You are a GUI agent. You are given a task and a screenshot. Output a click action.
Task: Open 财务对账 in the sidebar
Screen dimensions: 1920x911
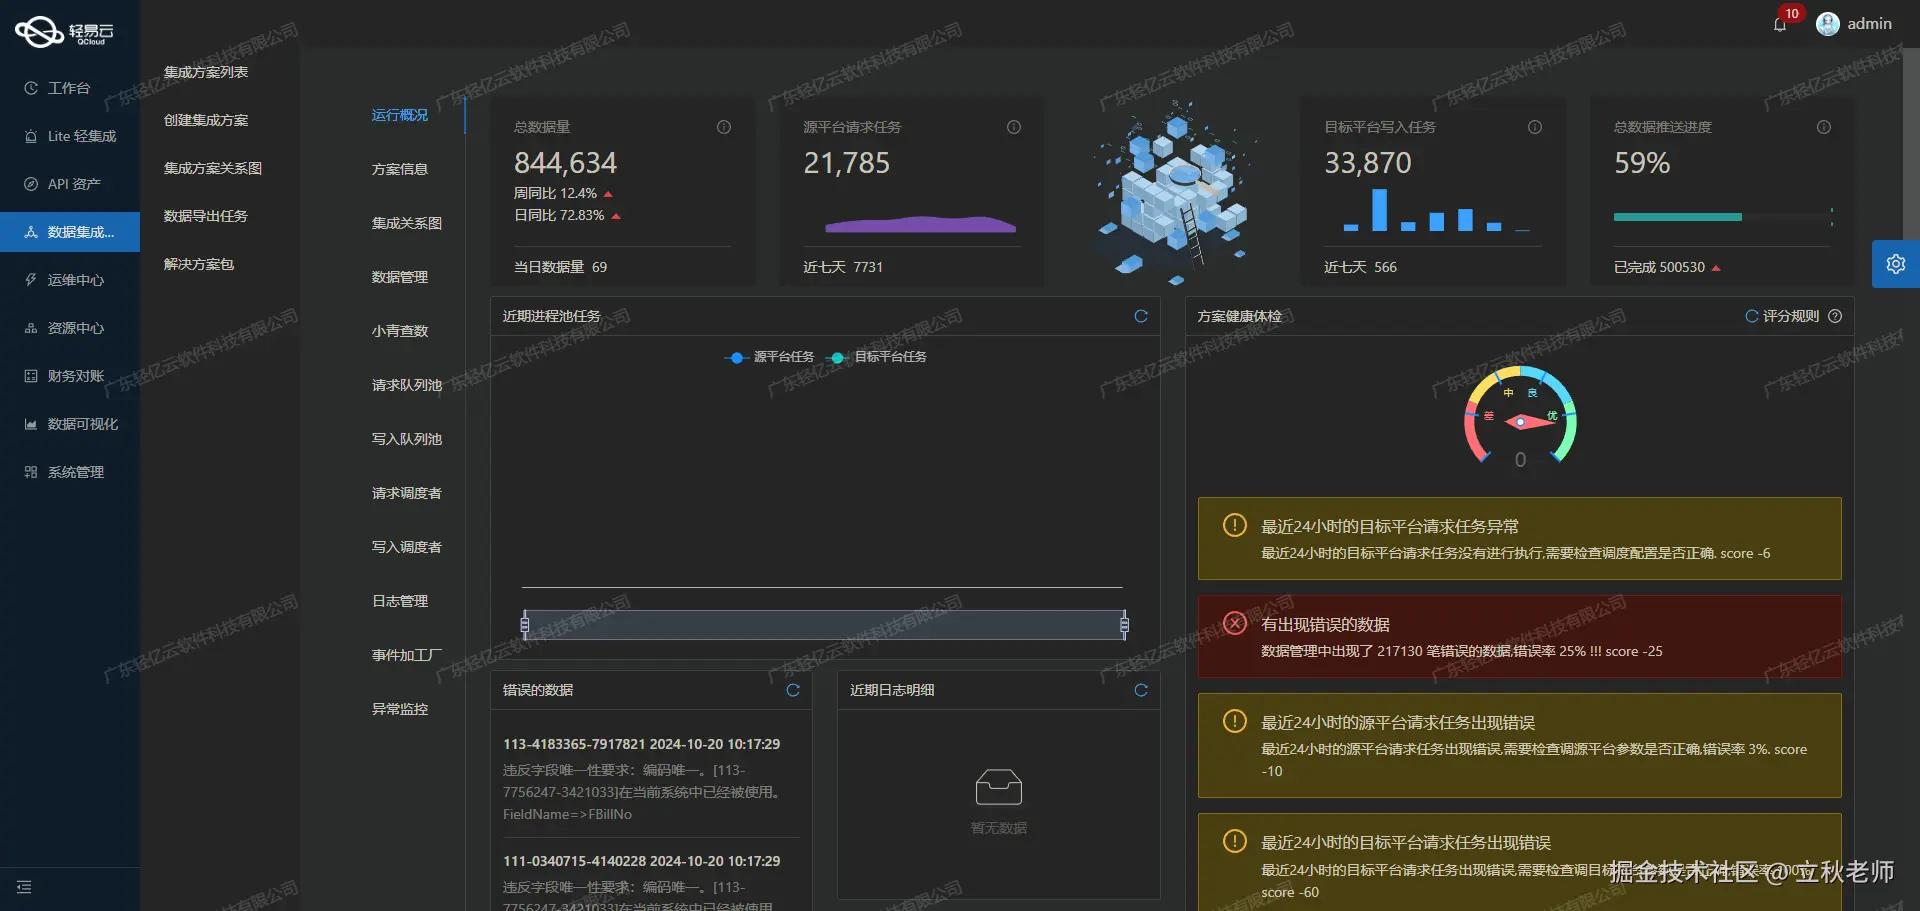70,376
